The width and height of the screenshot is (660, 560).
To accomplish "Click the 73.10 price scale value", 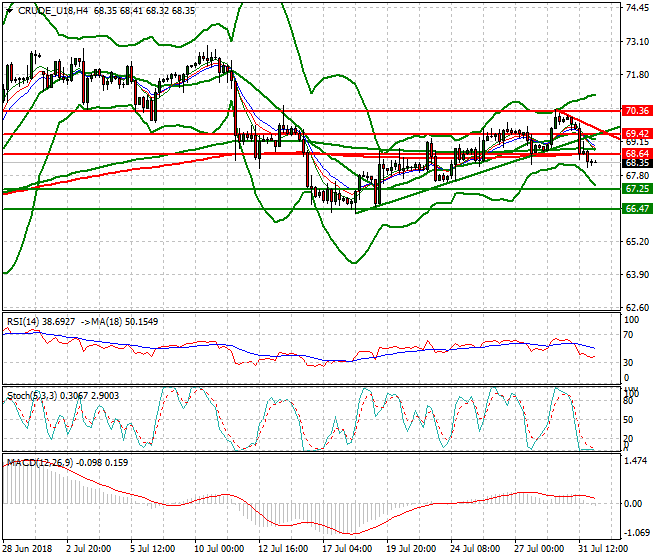I will pyautogui.click(x=637, y=42).
